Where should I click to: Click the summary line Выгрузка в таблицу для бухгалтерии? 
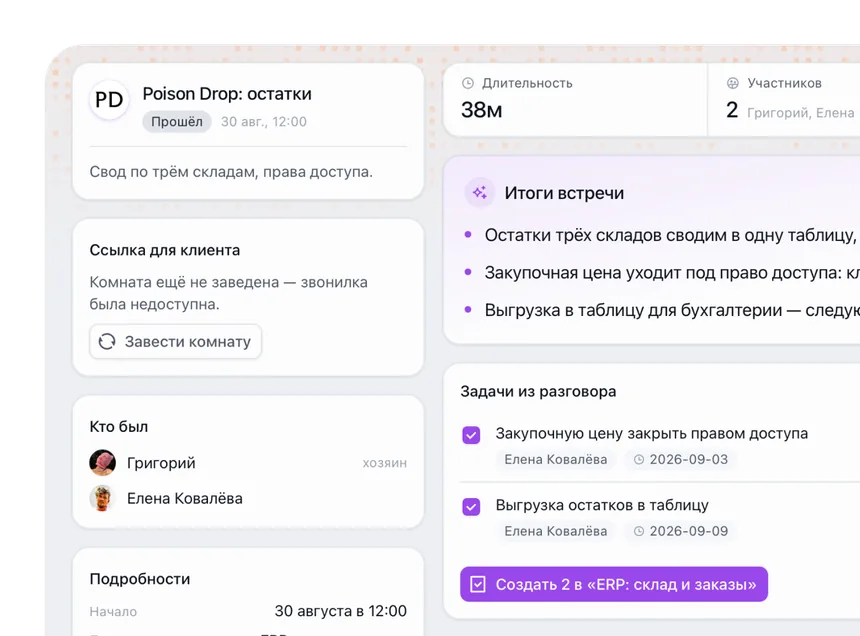672,310
